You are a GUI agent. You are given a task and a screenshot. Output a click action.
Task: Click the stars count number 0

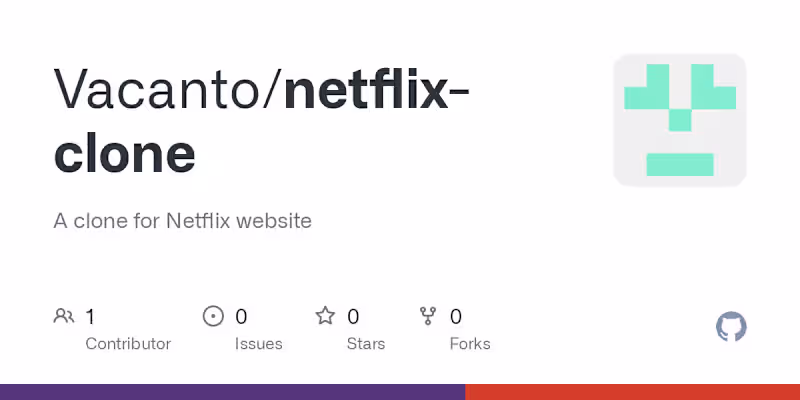tap(353, 317)
